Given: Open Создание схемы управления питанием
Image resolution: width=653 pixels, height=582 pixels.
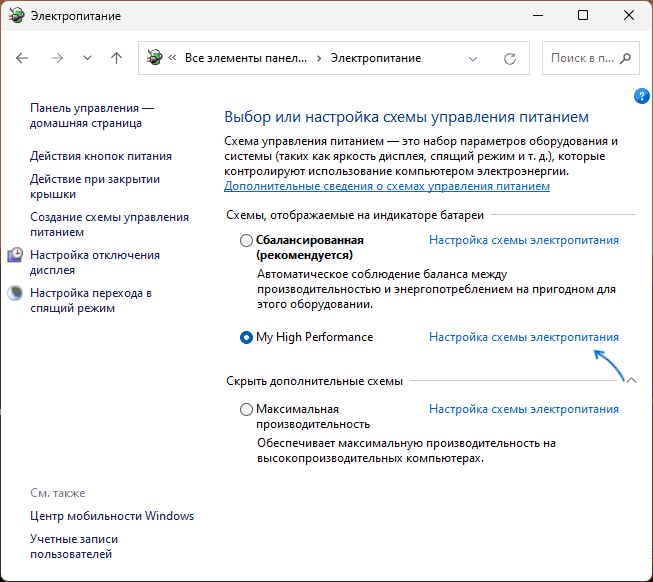Looking at the screenshot, I should tap(110, 224).
